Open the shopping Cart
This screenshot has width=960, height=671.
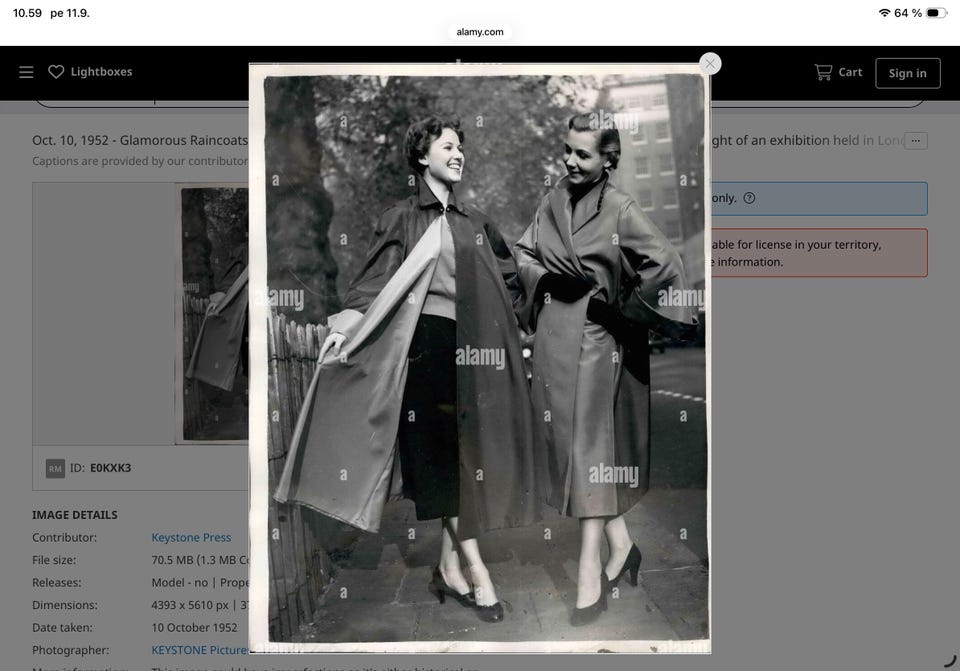pos(838,72)
